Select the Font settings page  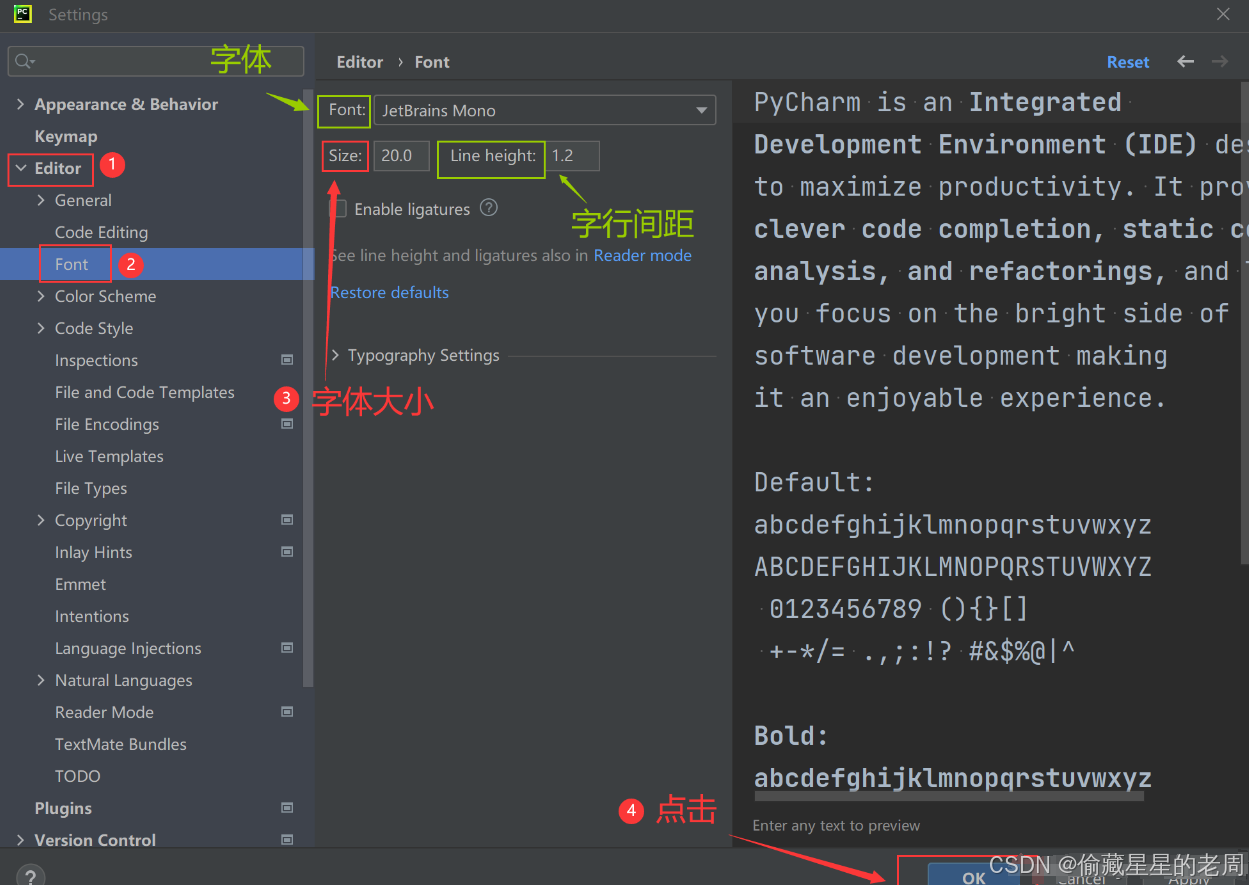click(x=72, y=264)
